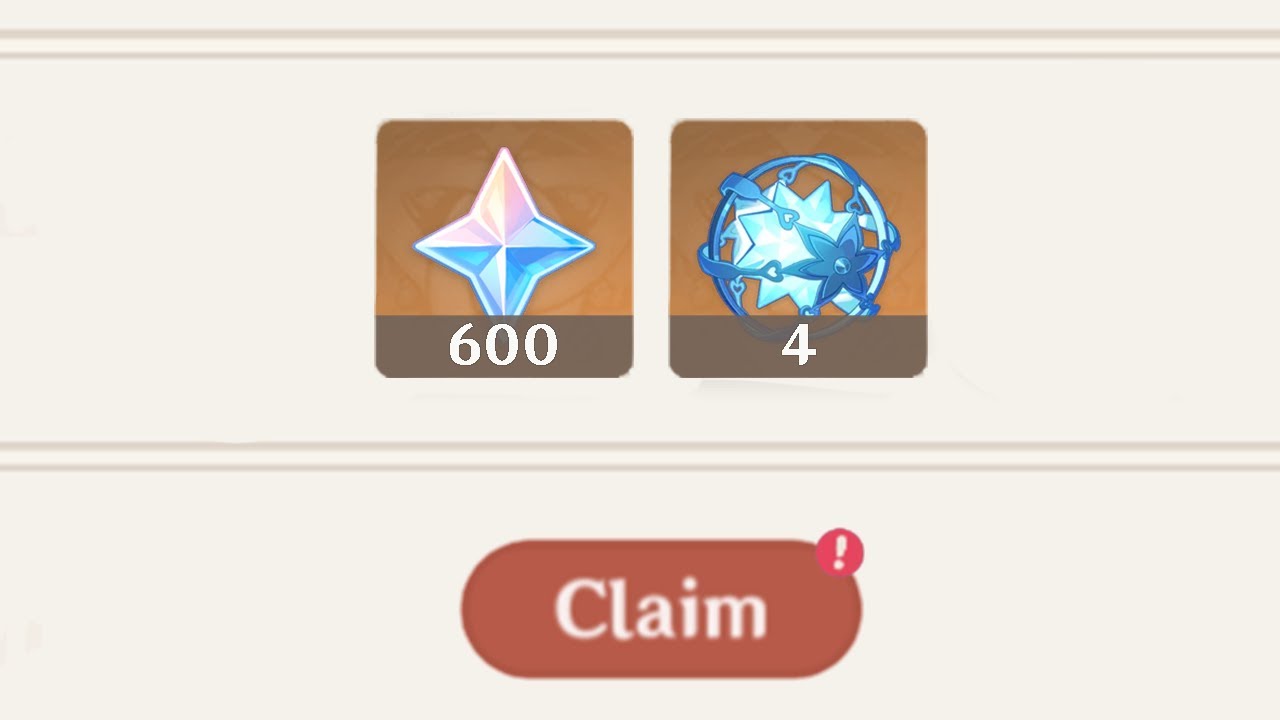The height and width of the screenshot is (720, 1280).
Task: Select the reward showing 4 Fates
Action: tap(798, 249)
